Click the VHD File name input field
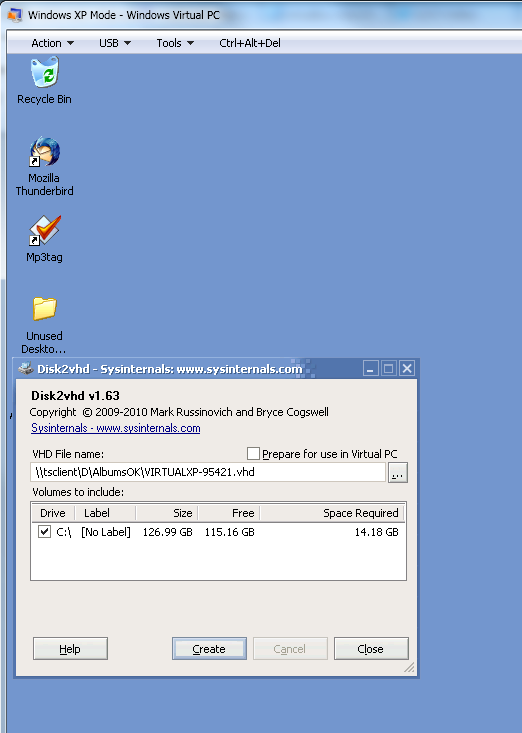 208,472
